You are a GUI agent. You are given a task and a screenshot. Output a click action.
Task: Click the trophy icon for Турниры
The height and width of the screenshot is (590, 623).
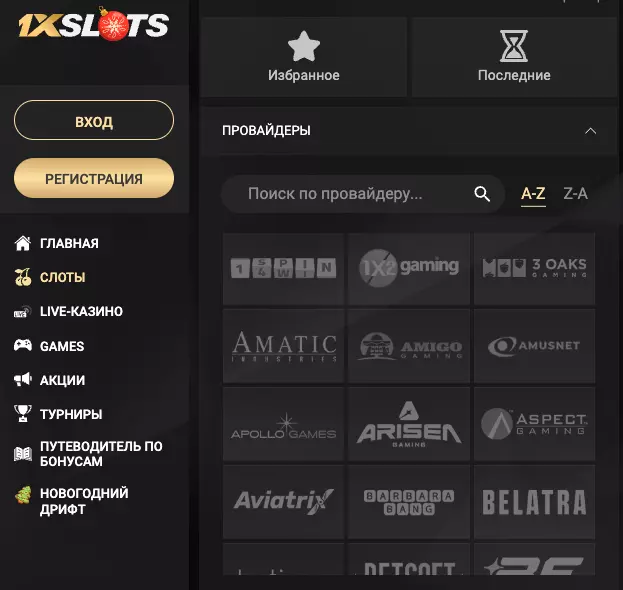point(23,414)
